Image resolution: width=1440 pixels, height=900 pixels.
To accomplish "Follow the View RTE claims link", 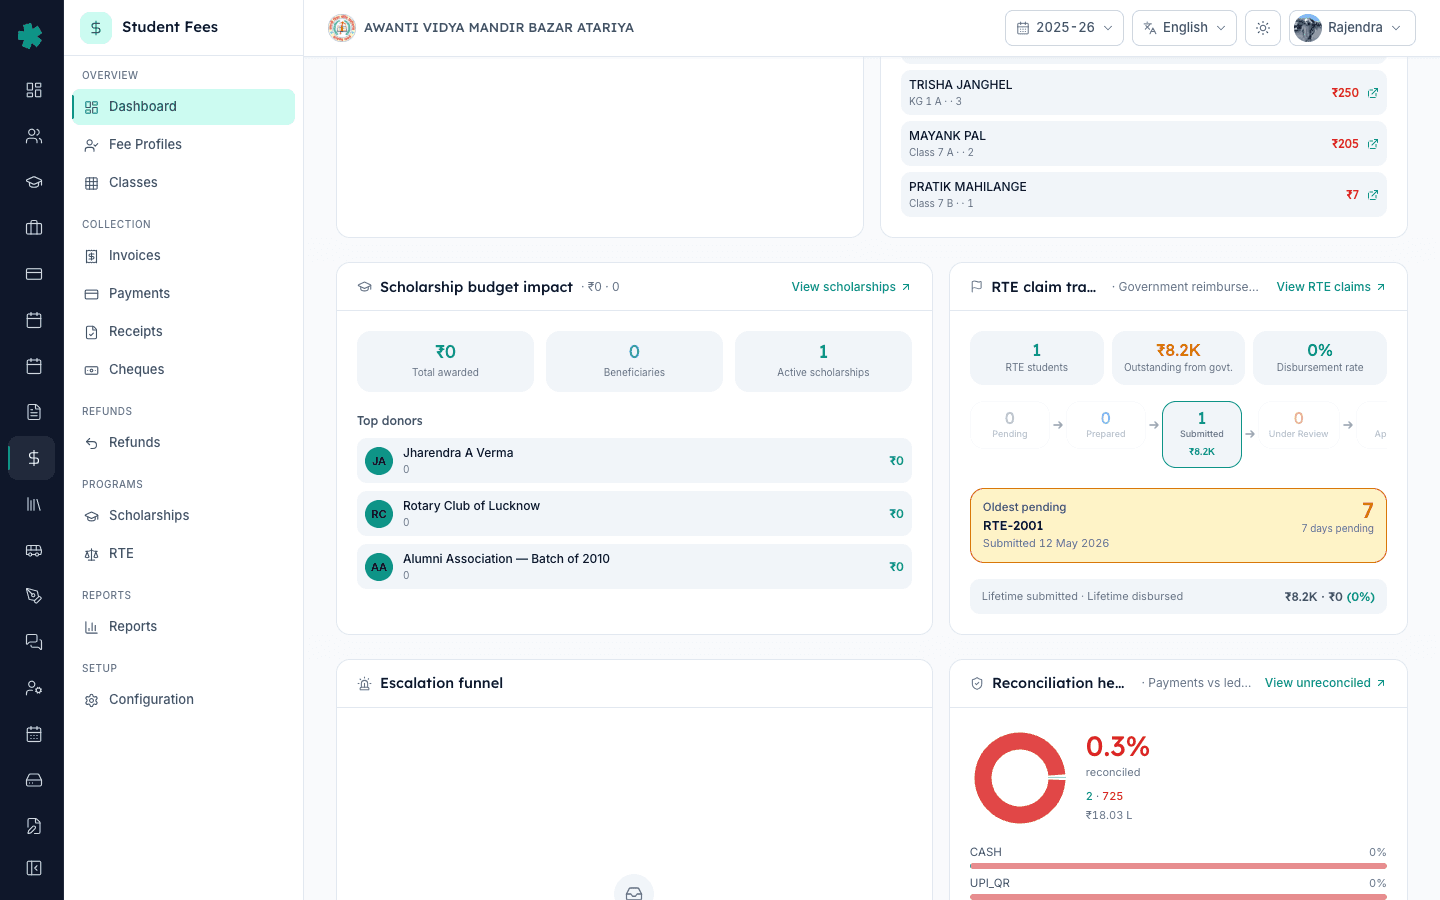I will pyautogui.click(x=1331, y=287).
